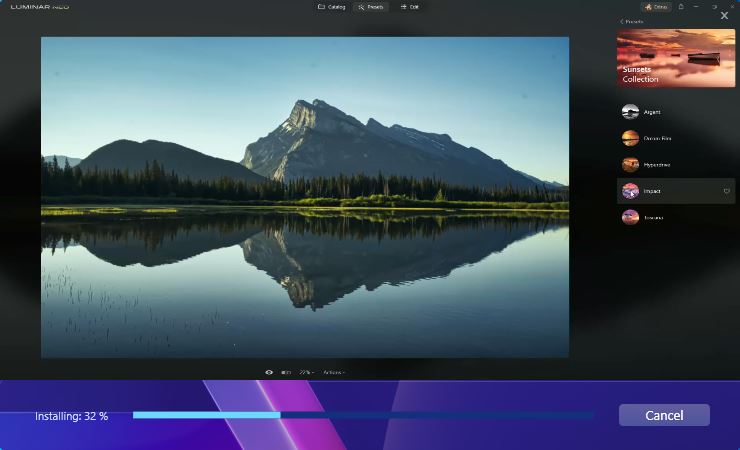The height and width of the screenshot is (450, 740).
Task: Open the Actions dropdown menu
Action: [x=334, y=372]
